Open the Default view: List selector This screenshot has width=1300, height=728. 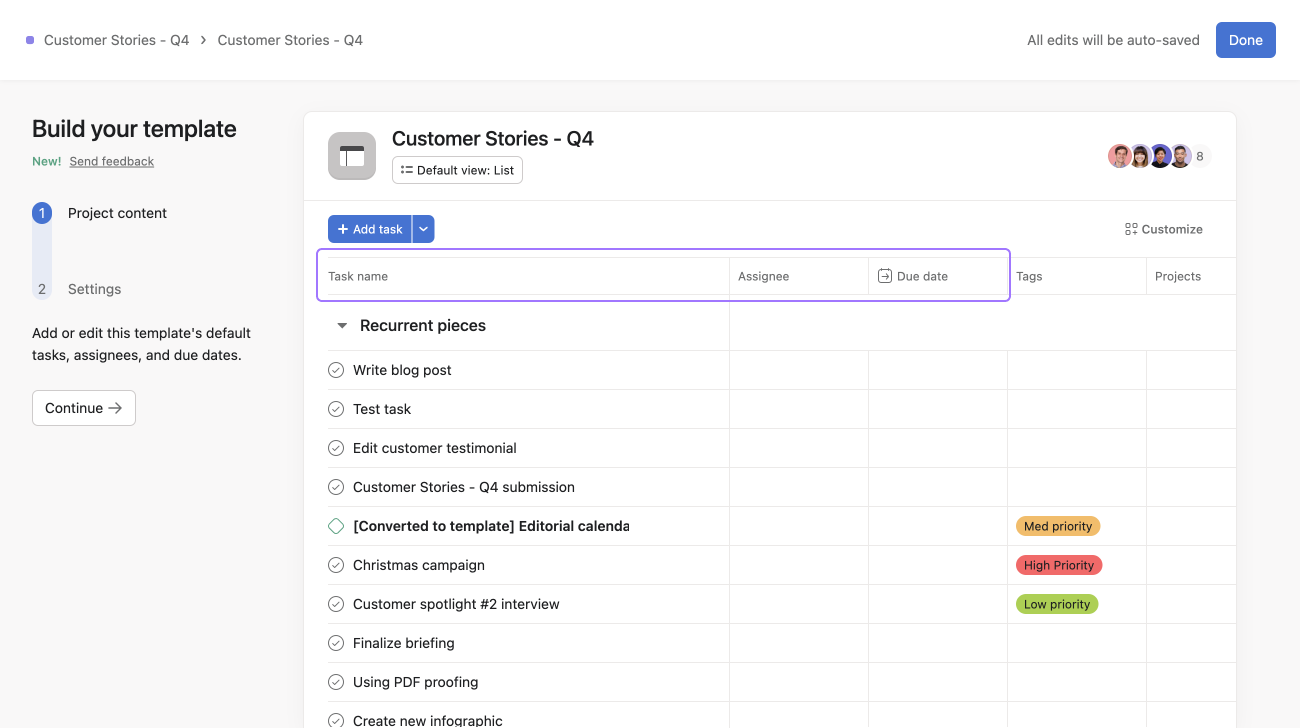[x=457, y=170]
